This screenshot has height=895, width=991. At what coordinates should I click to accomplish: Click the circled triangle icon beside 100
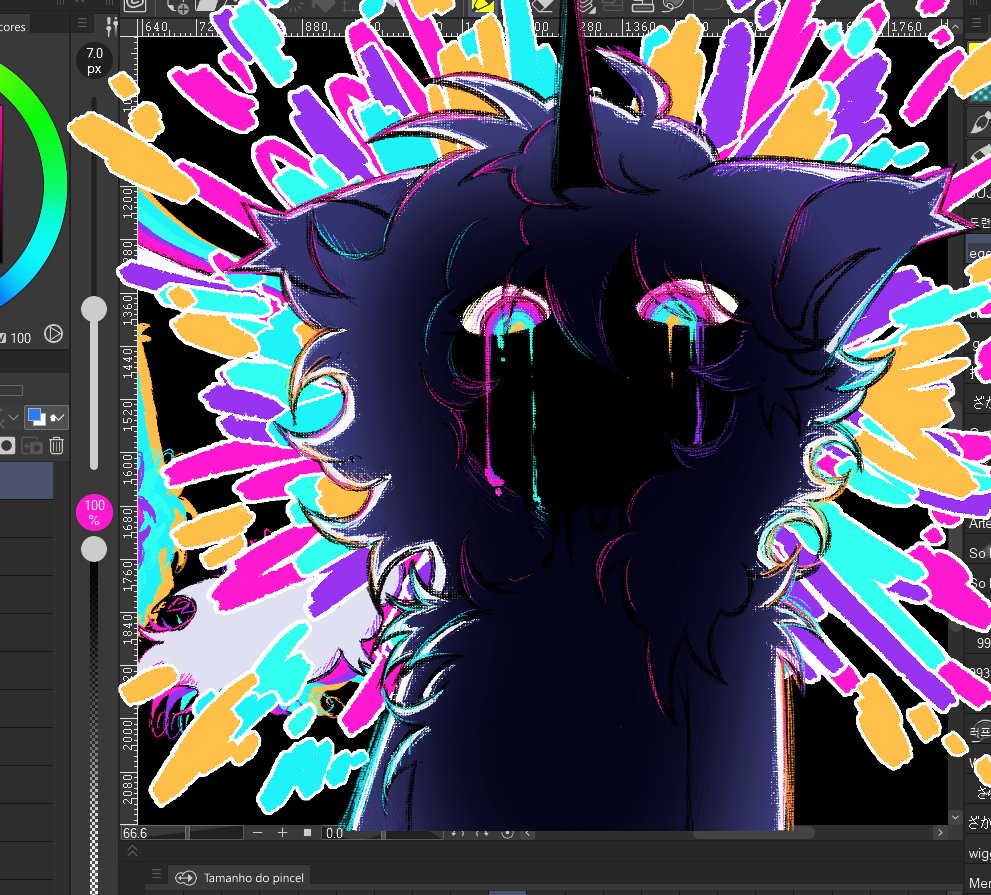[54, 334]
